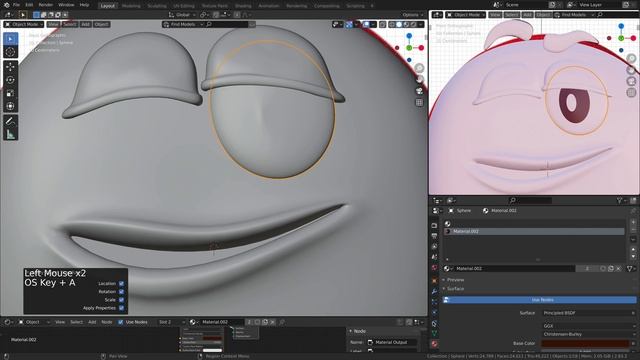Switch to rendered shading in main viewport
The image size is (640, 360).
(413, 24)
